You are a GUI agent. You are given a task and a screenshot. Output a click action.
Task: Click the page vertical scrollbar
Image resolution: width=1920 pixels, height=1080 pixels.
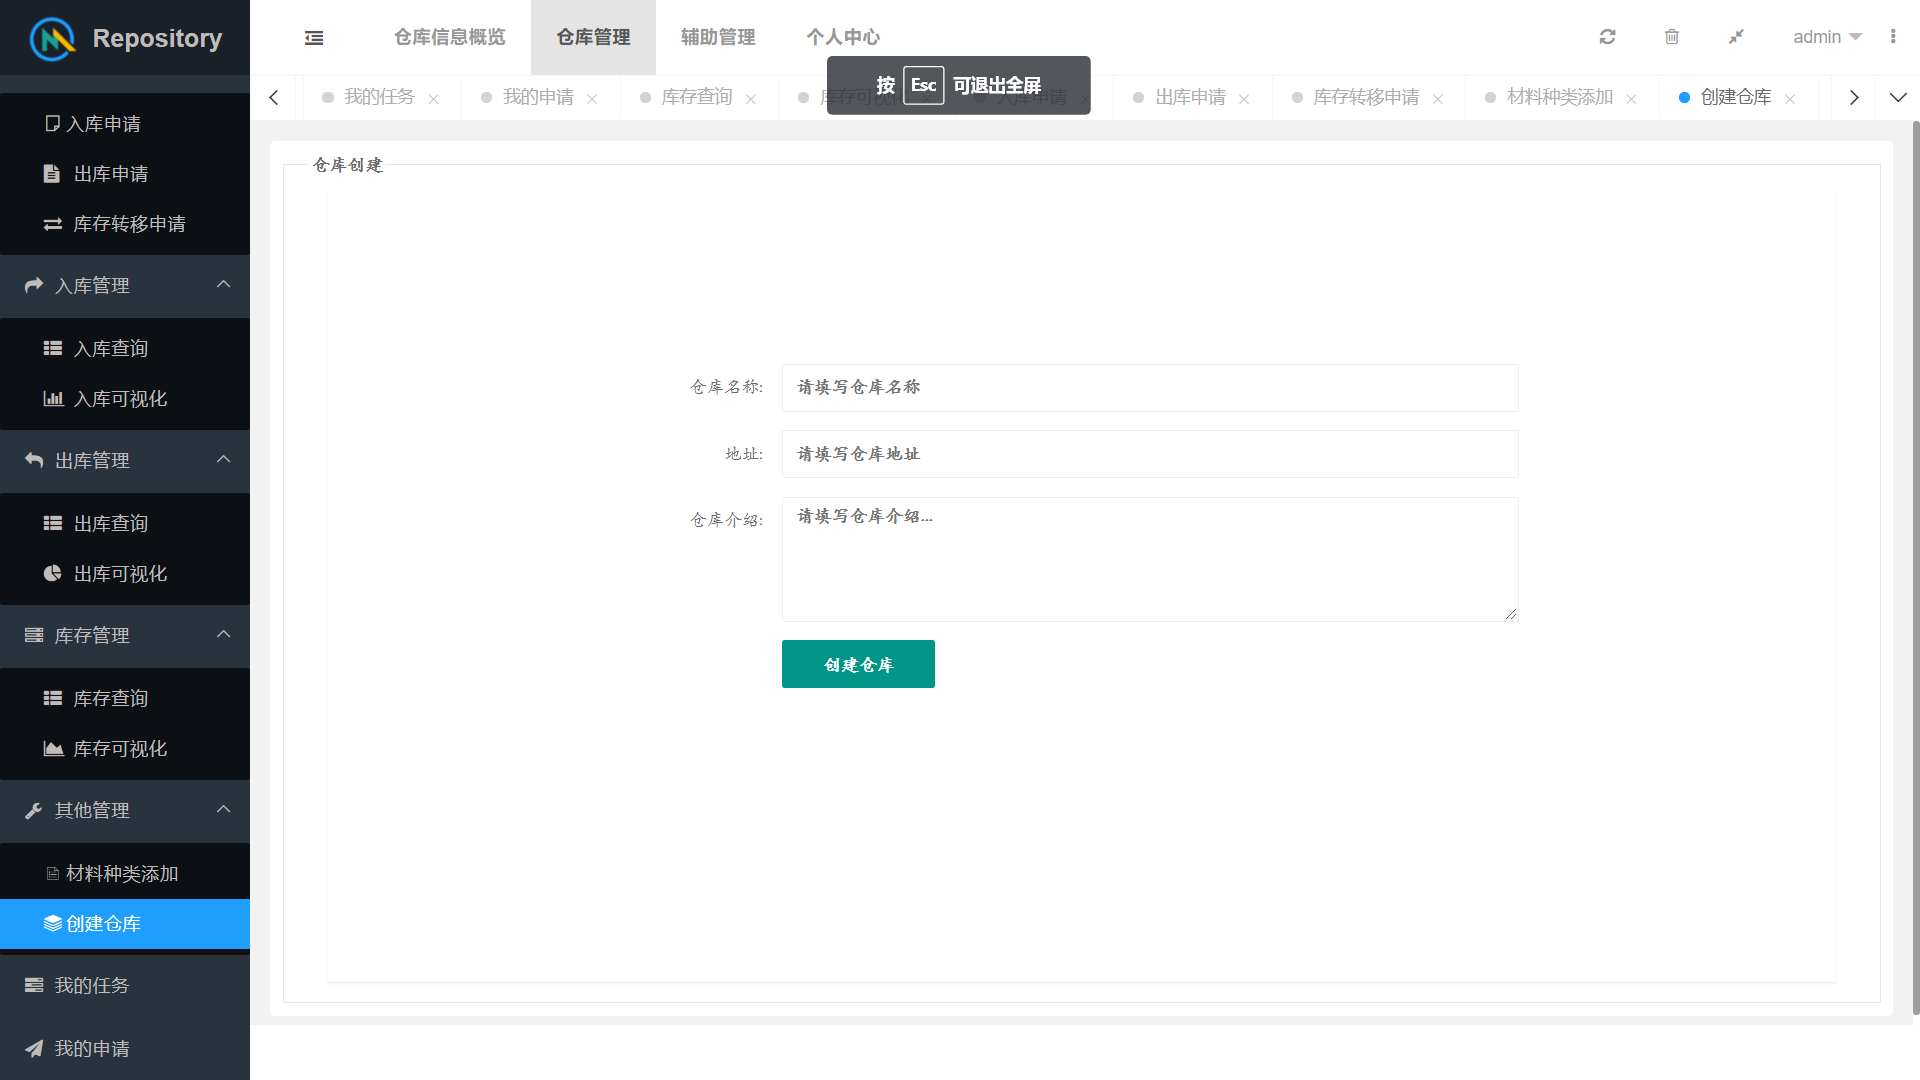1915,570
